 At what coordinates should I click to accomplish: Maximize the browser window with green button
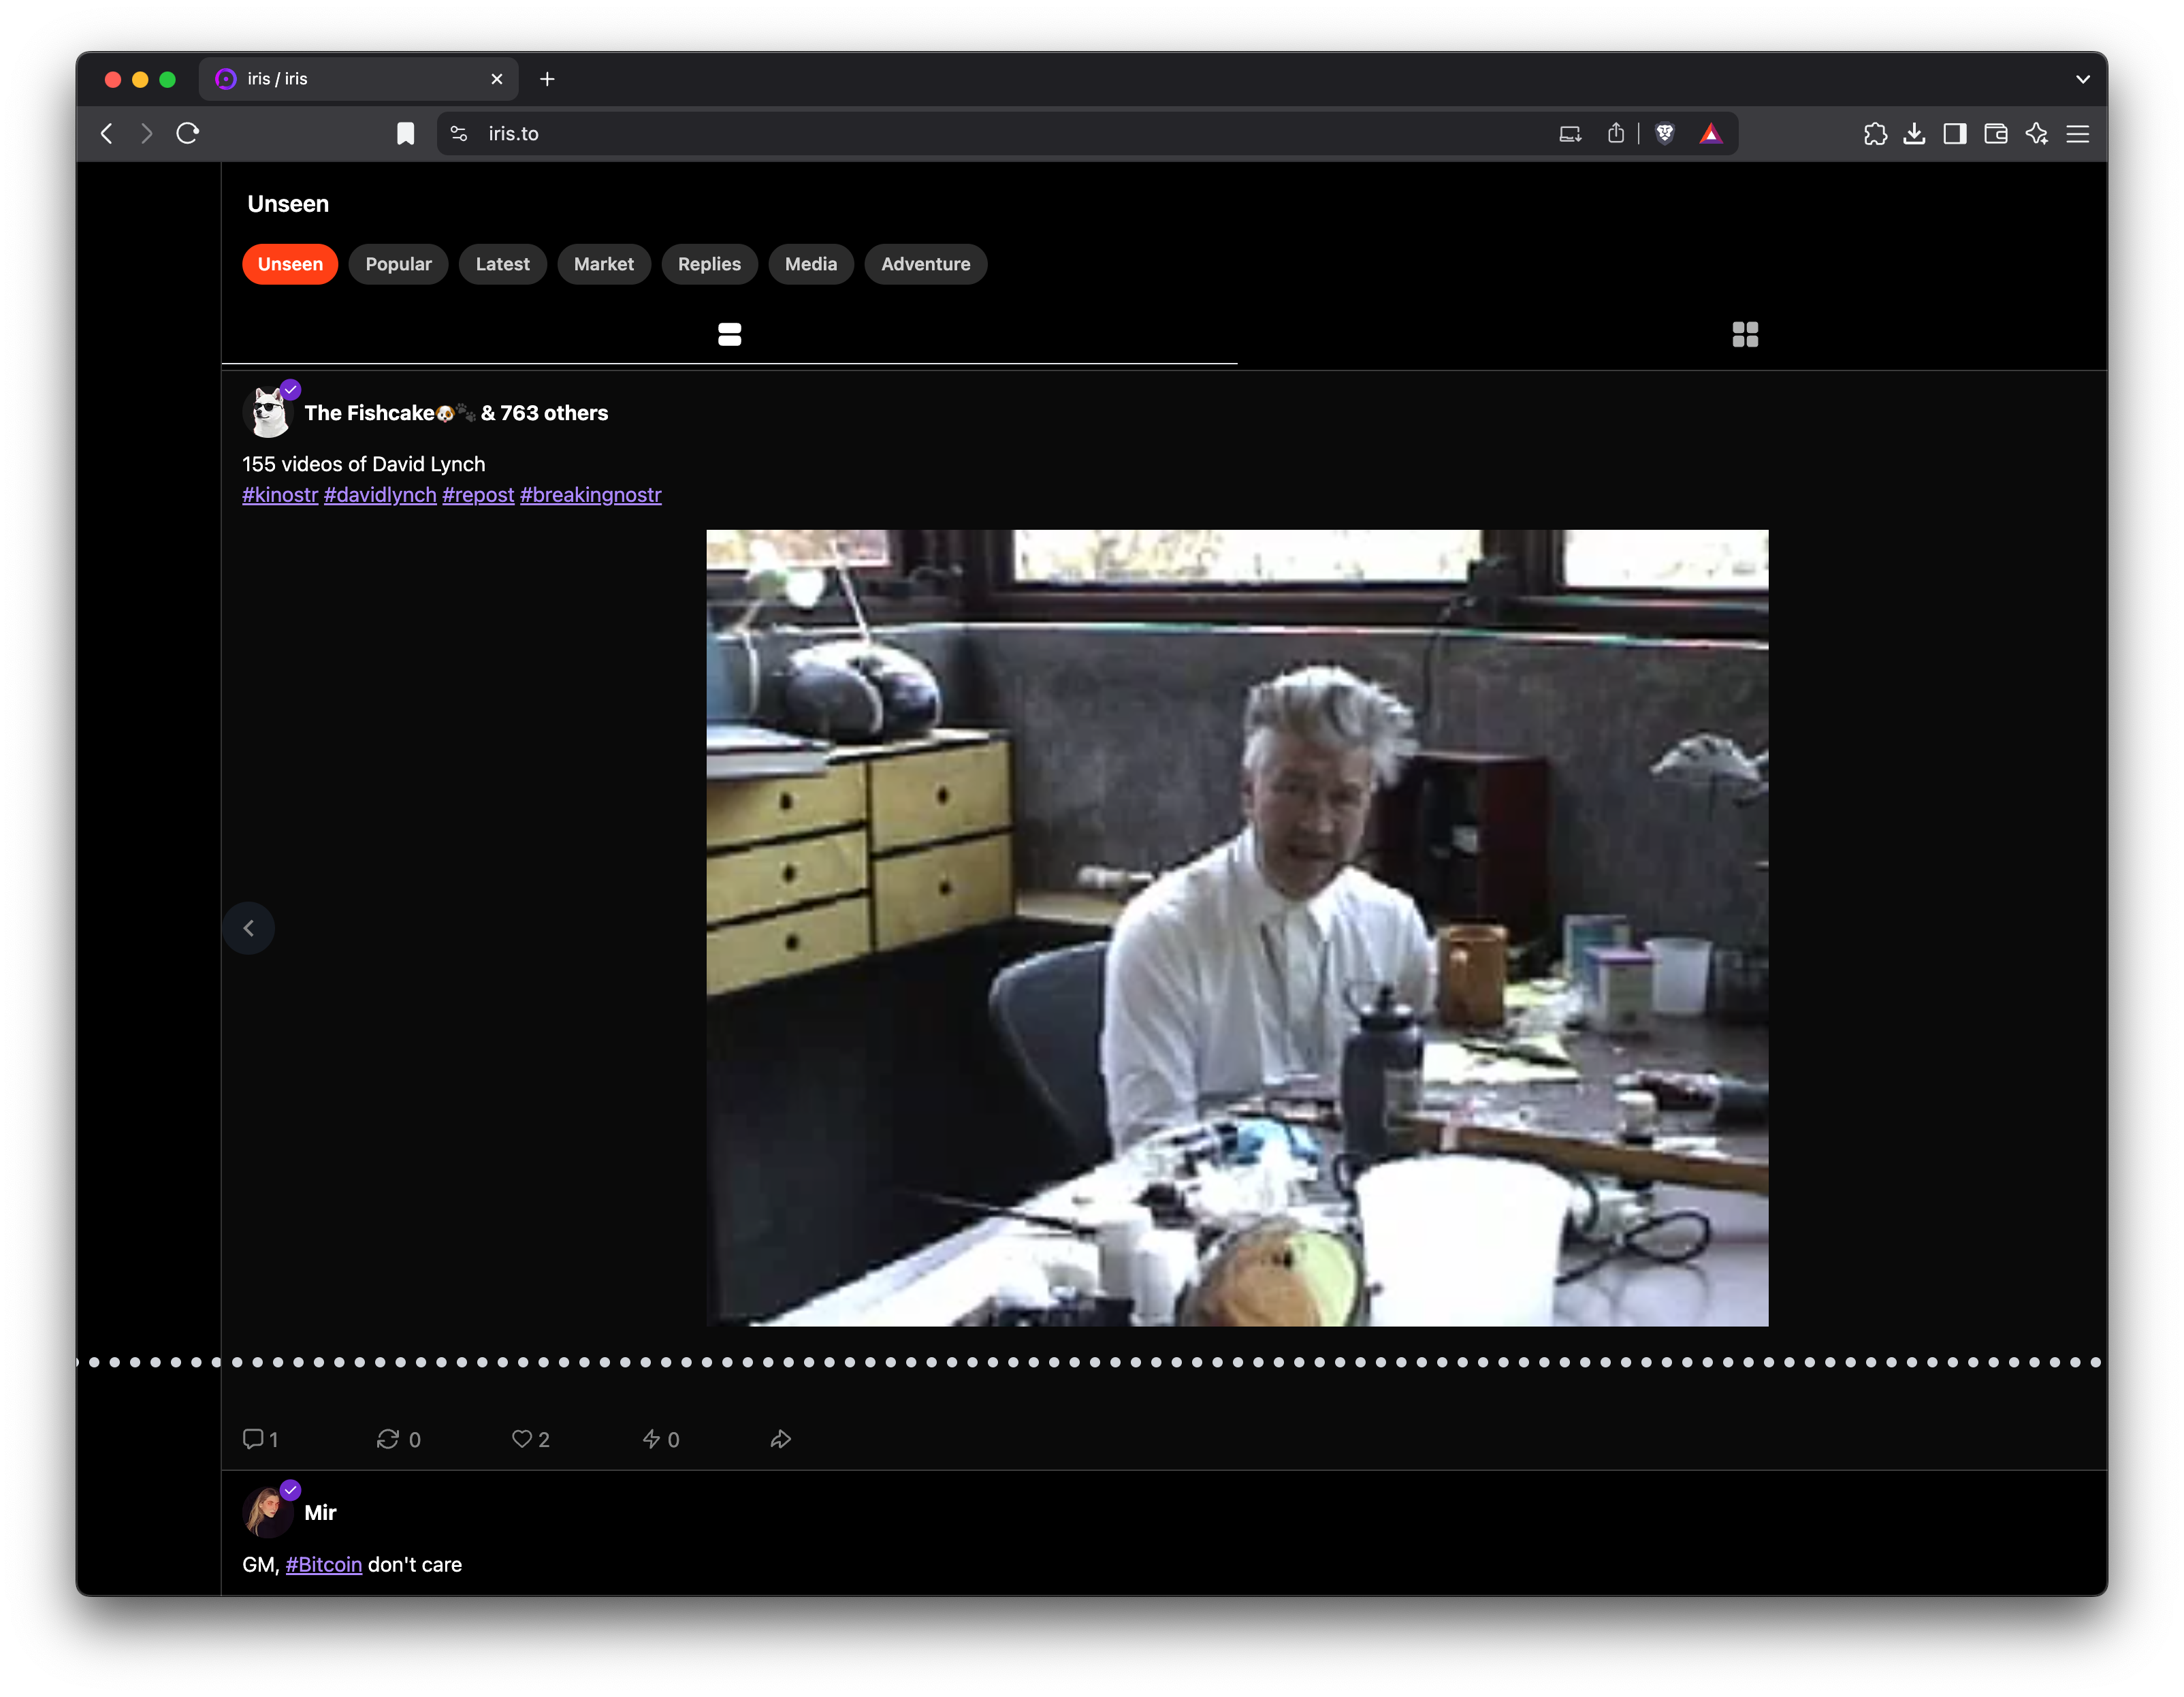pyautogui.click(x=168, y=79)
